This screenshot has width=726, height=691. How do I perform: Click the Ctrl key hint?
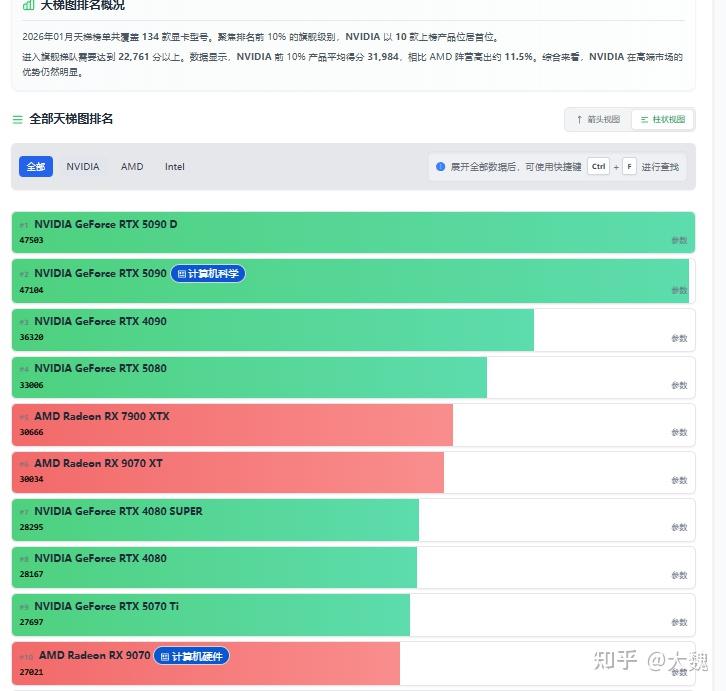[x=598, y=166]
